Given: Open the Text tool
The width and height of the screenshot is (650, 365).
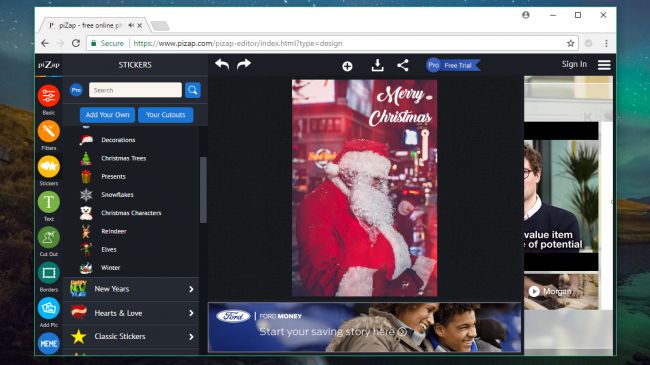Looking at the screenshot, I should click(x=49, y=202).
